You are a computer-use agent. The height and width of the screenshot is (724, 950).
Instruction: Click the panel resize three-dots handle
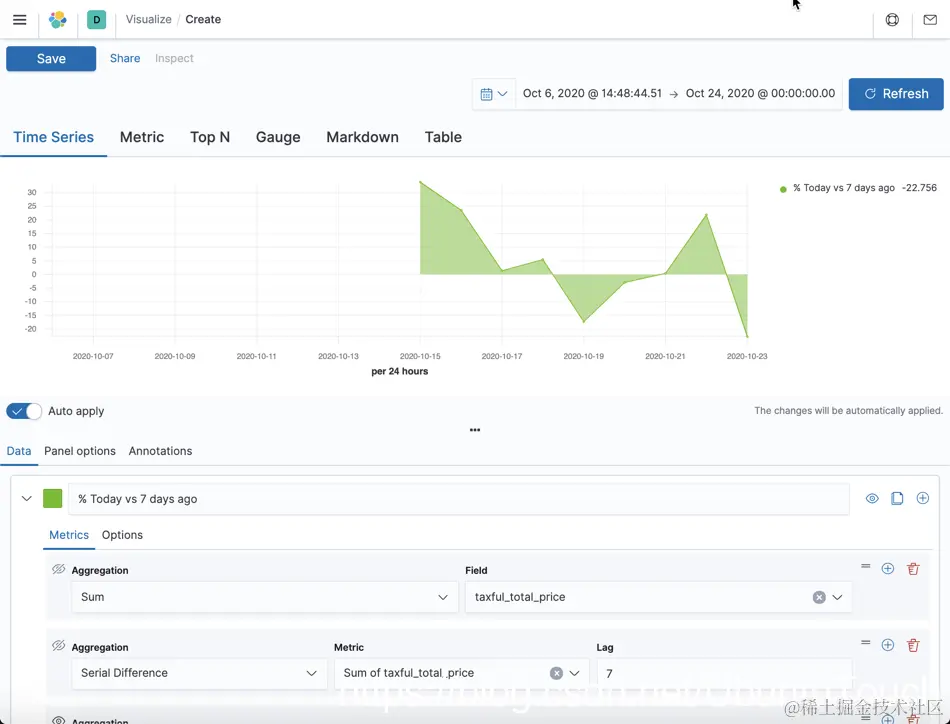475,430
